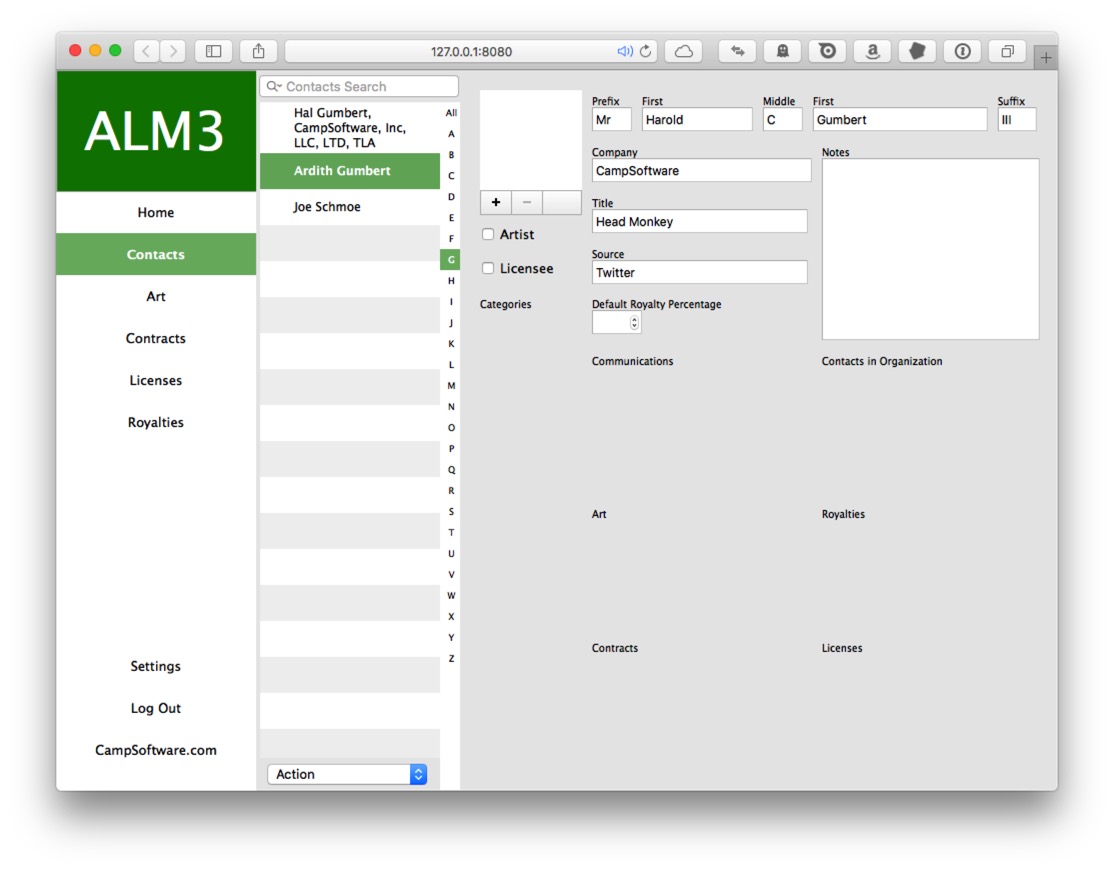
Task: Edit the Source field Twitter
Action: [700, 272]
